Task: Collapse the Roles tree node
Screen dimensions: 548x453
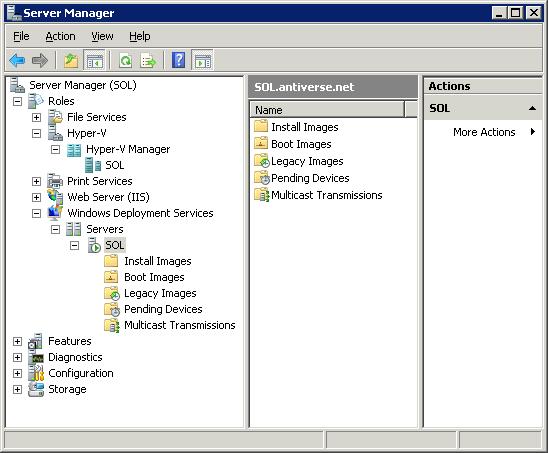Action: tap(17, 102)
